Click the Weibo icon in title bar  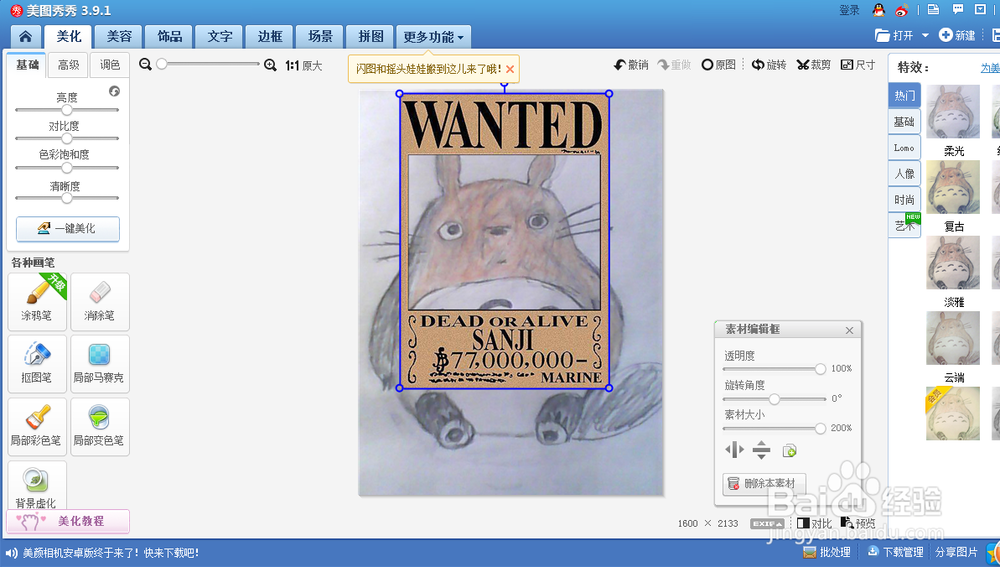[x=901, y=10]
